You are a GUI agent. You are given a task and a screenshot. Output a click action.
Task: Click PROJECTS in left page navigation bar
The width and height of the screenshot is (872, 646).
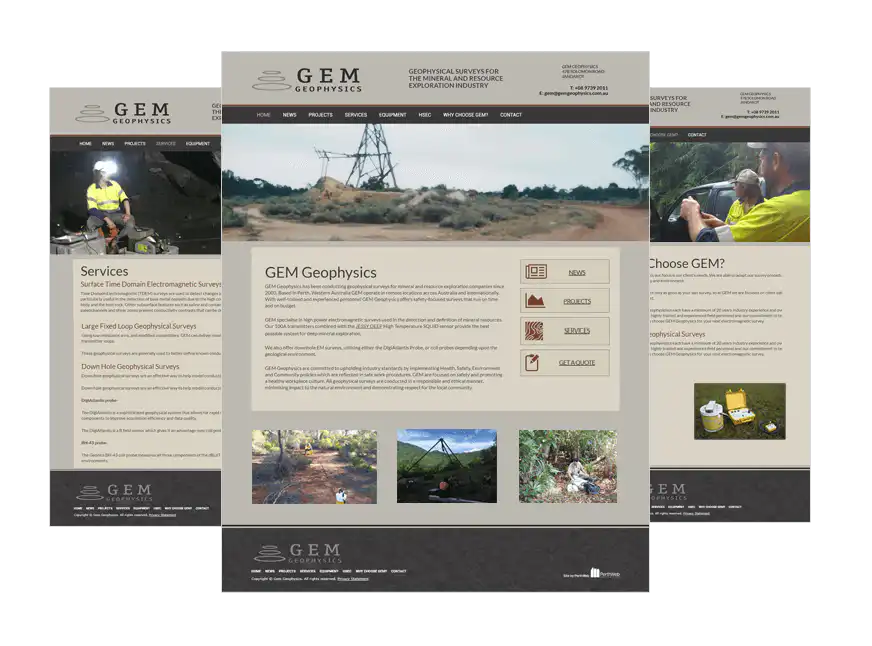click(x=135, y=143)
